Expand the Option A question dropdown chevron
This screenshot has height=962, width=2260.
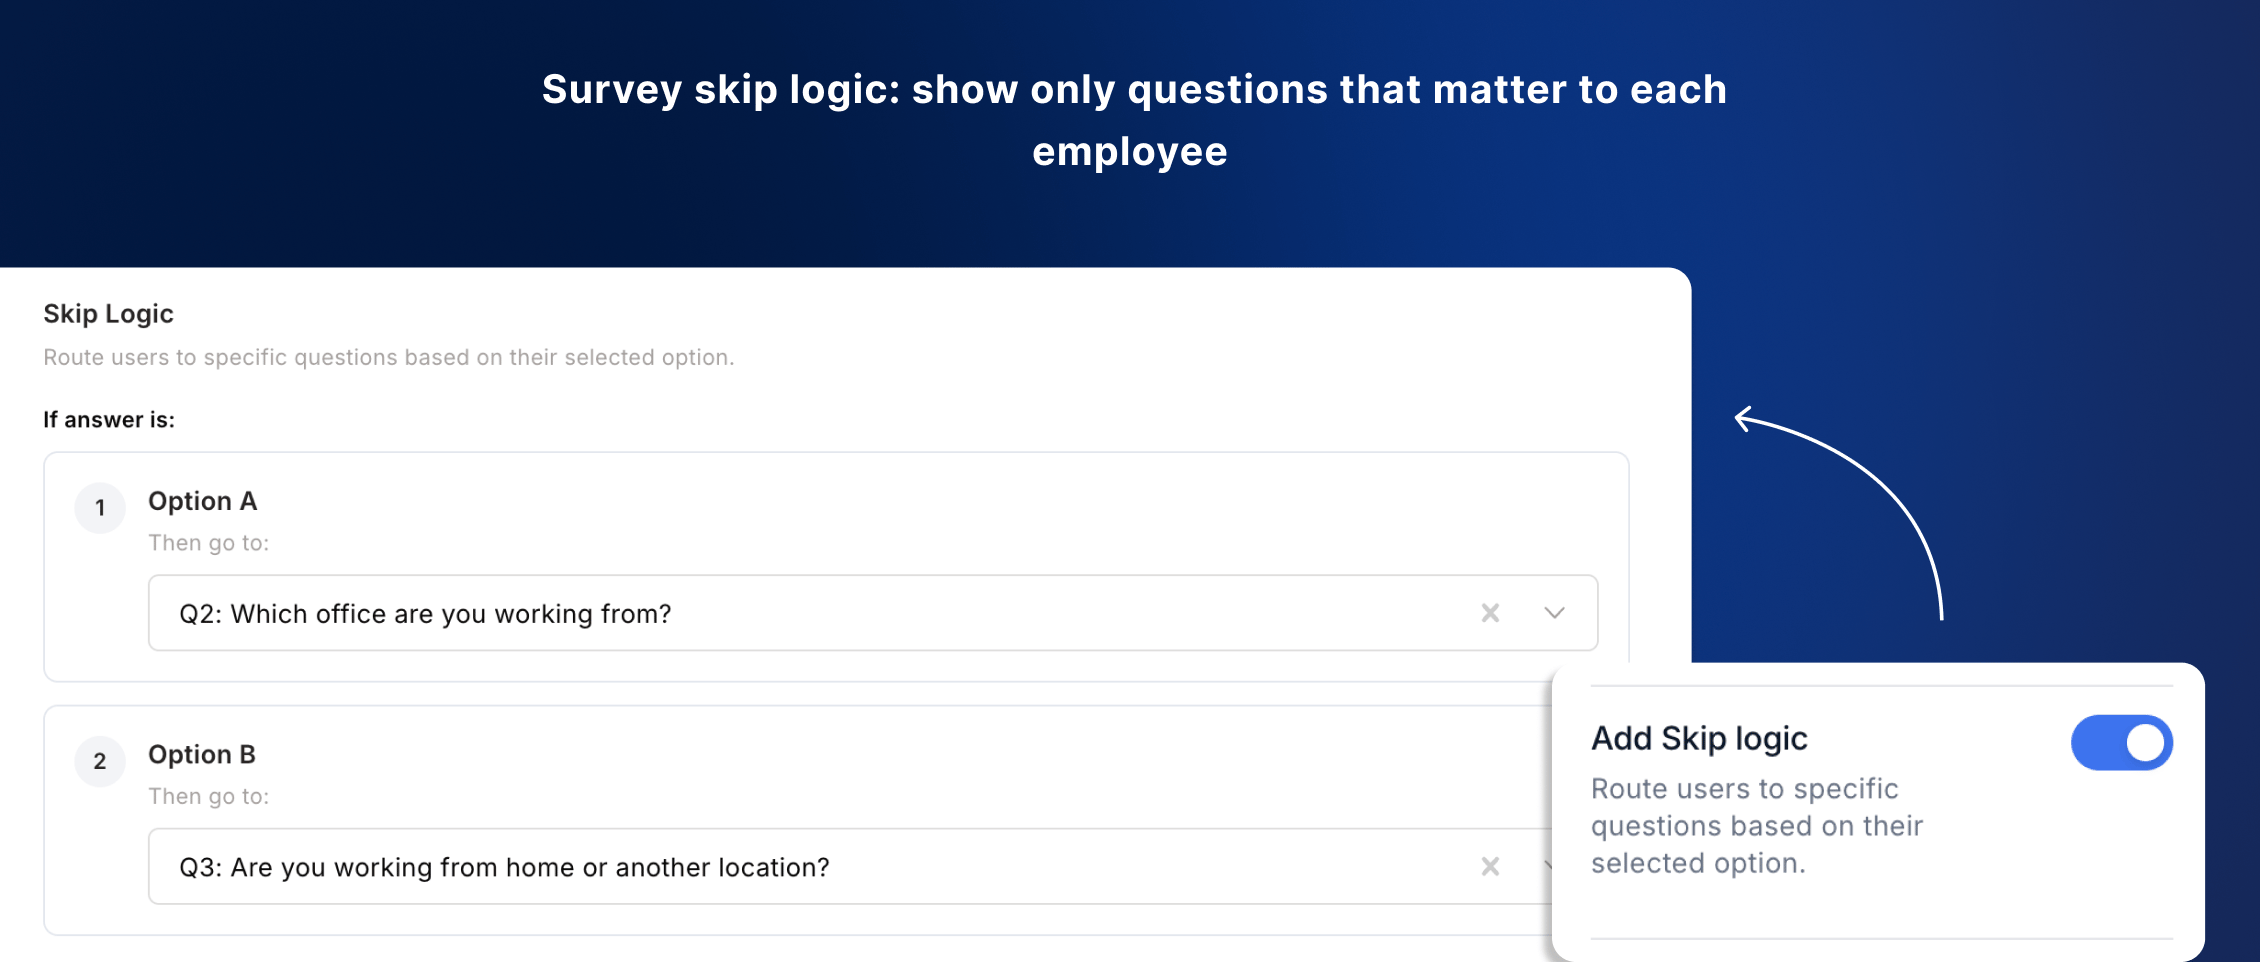1554,613
